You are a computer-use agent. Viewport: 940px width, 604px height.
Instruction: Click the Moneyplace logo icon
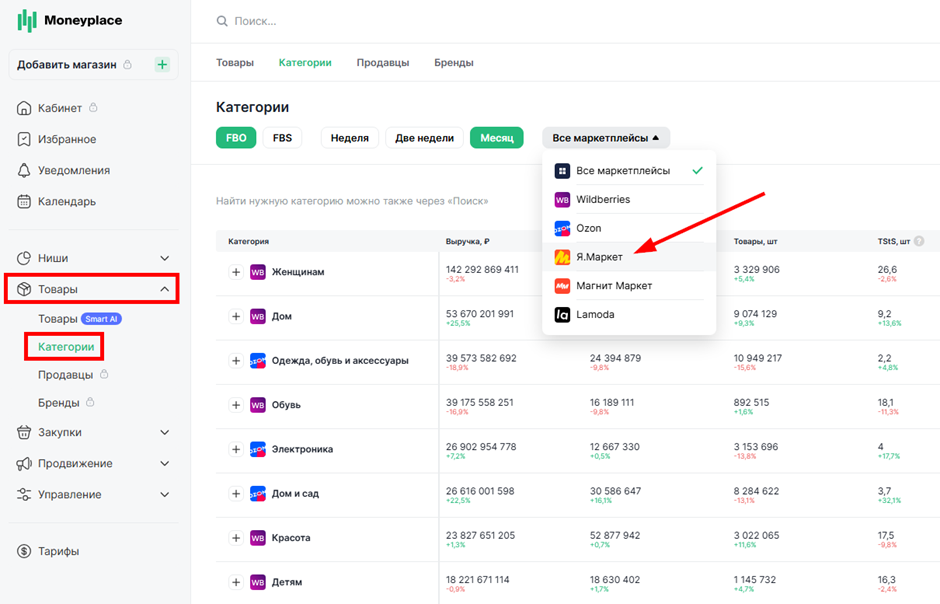[27, 21]
